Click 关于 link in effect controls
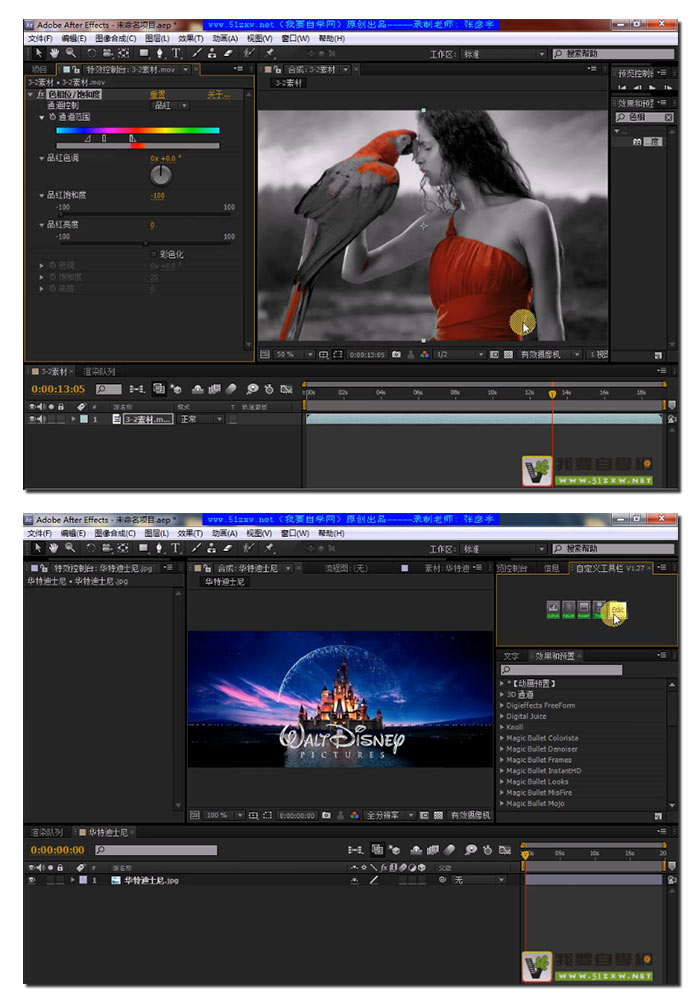This screenshot has height=998, width=700. click(218, 94)
